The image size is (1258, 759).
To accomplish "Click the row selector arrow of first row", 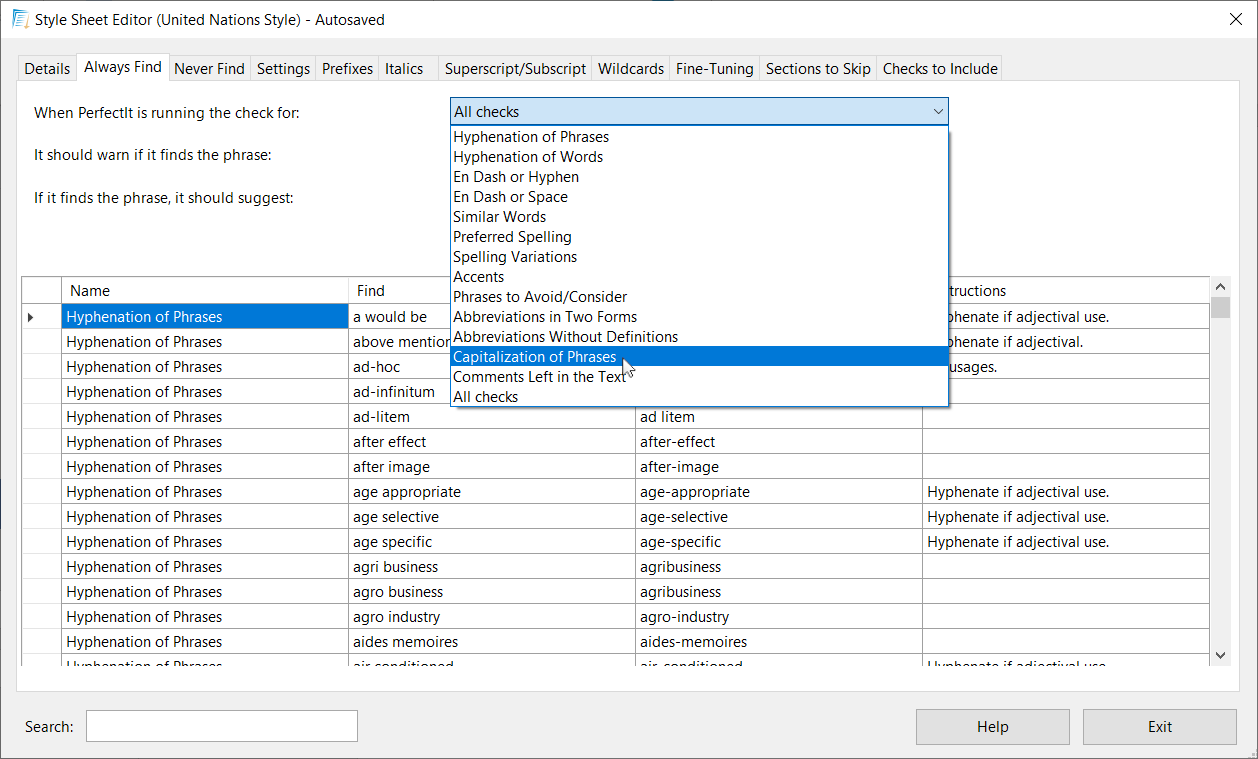I will (31, 317).
